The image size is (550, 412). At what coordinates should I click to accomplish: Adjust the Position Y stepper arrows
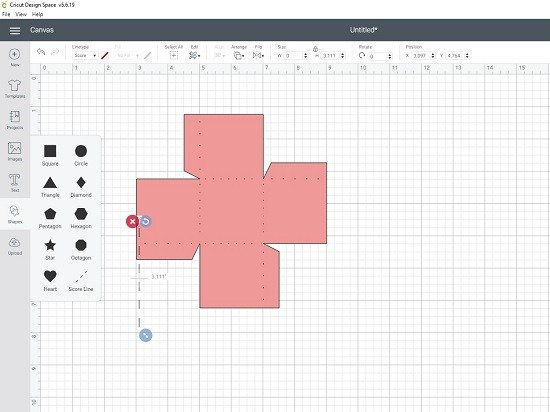pos(467,55)
